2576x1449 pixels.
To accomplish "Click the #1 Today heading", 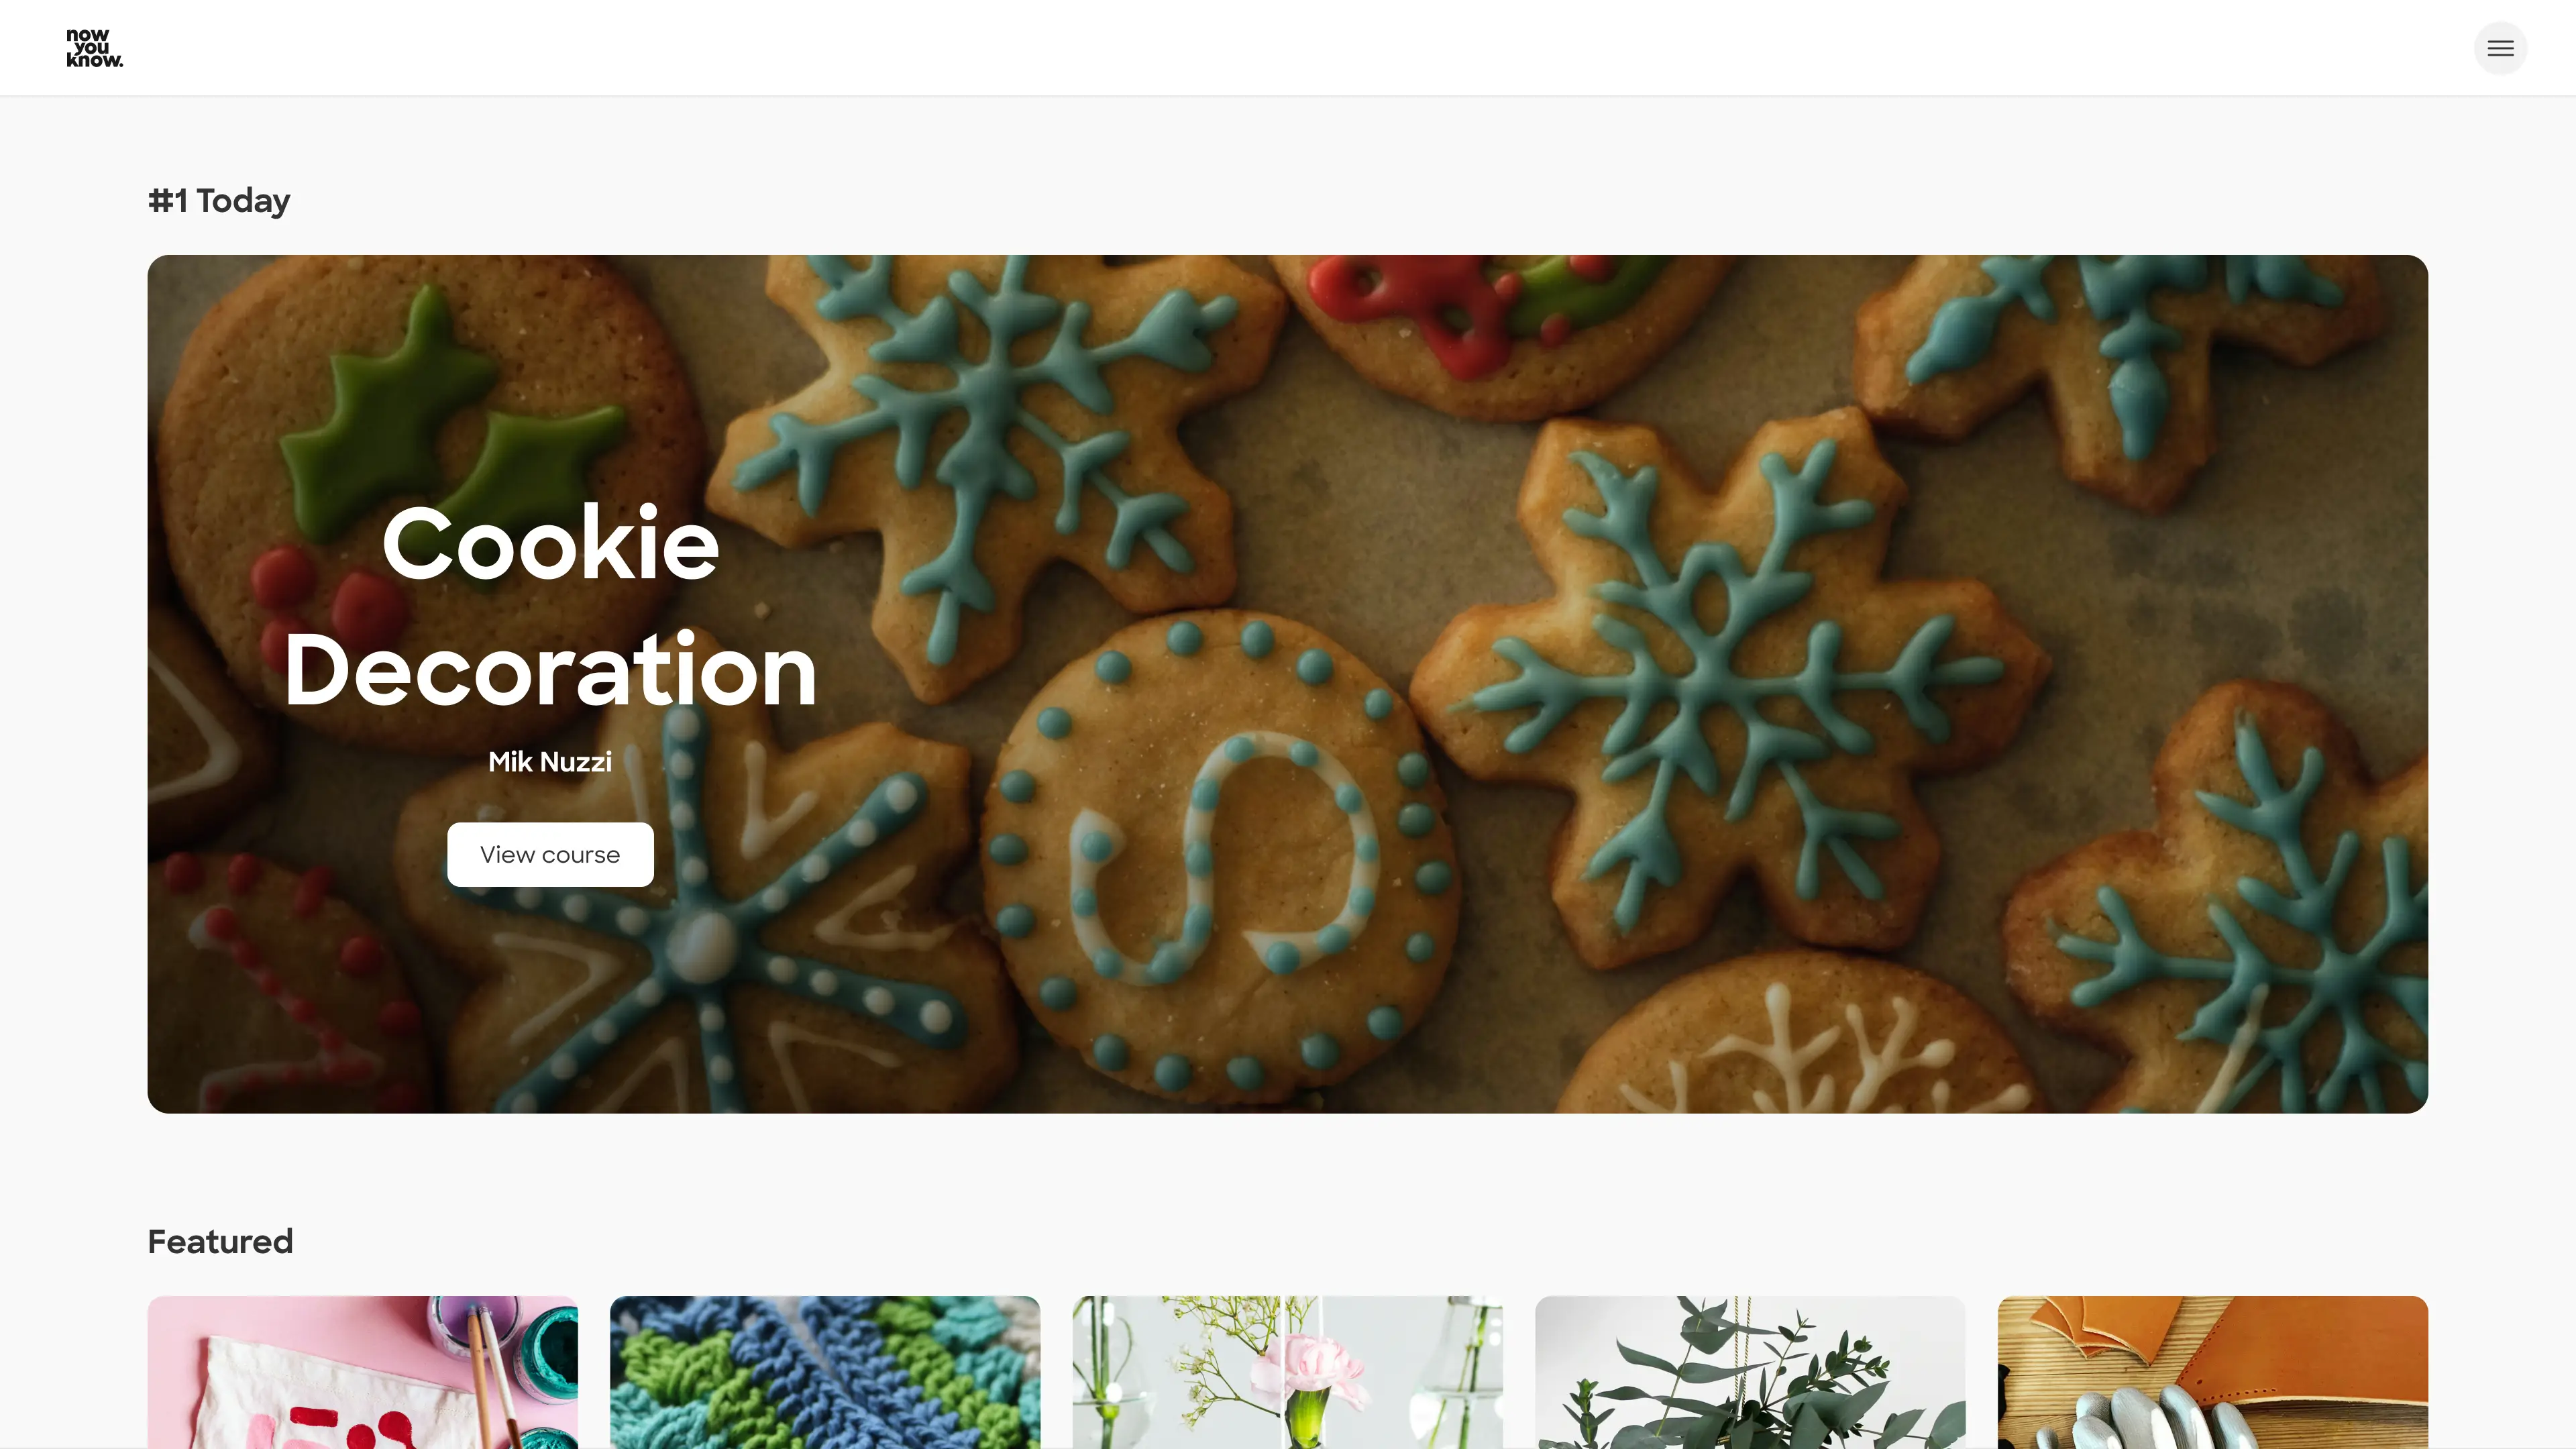I will [219, 200].
